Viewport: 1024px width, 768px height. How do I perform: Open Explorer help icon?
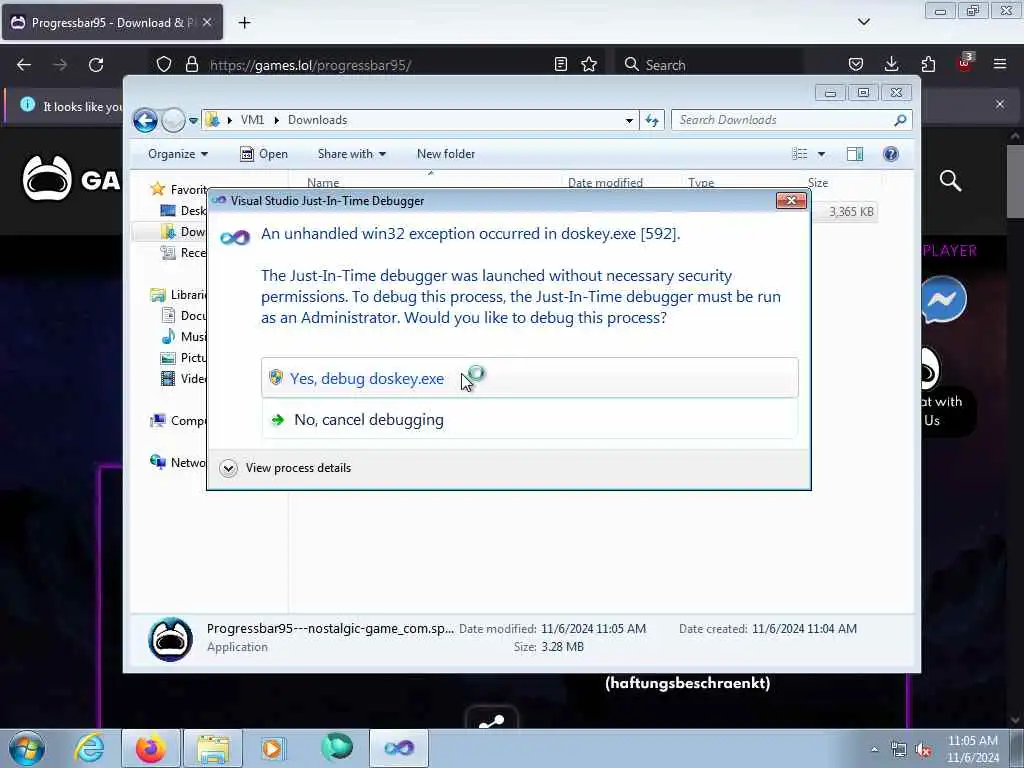click(891, 154)
